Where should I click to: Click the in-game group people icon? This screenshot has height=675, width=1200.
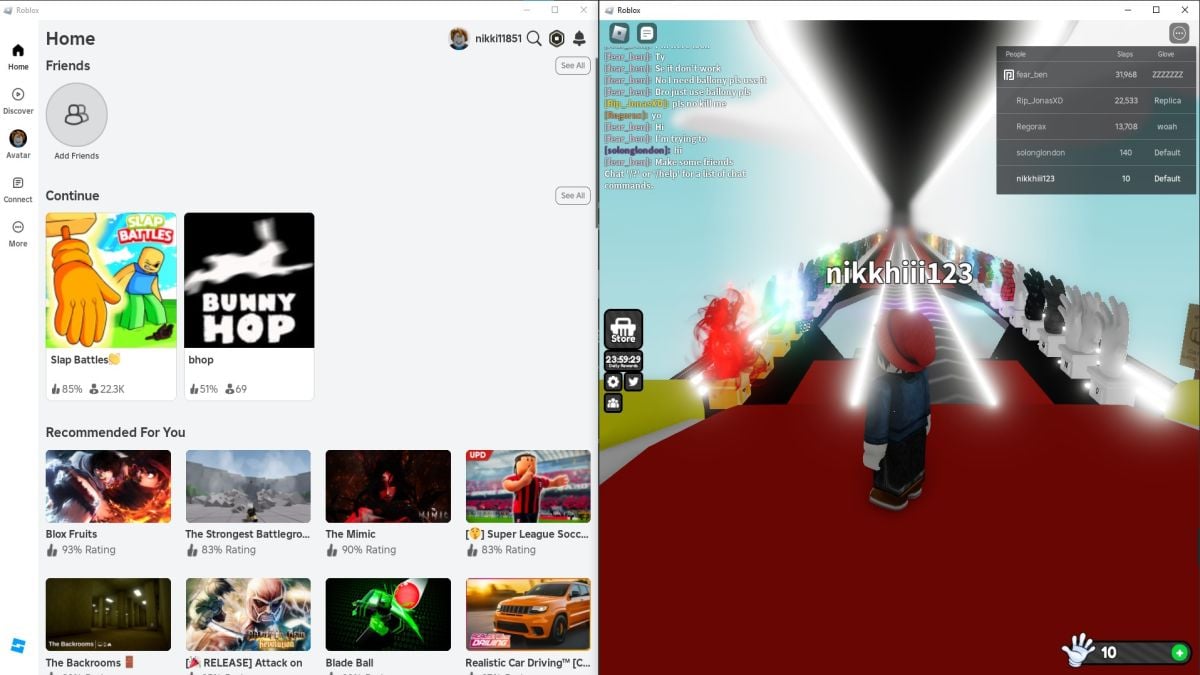pos(613,403)
